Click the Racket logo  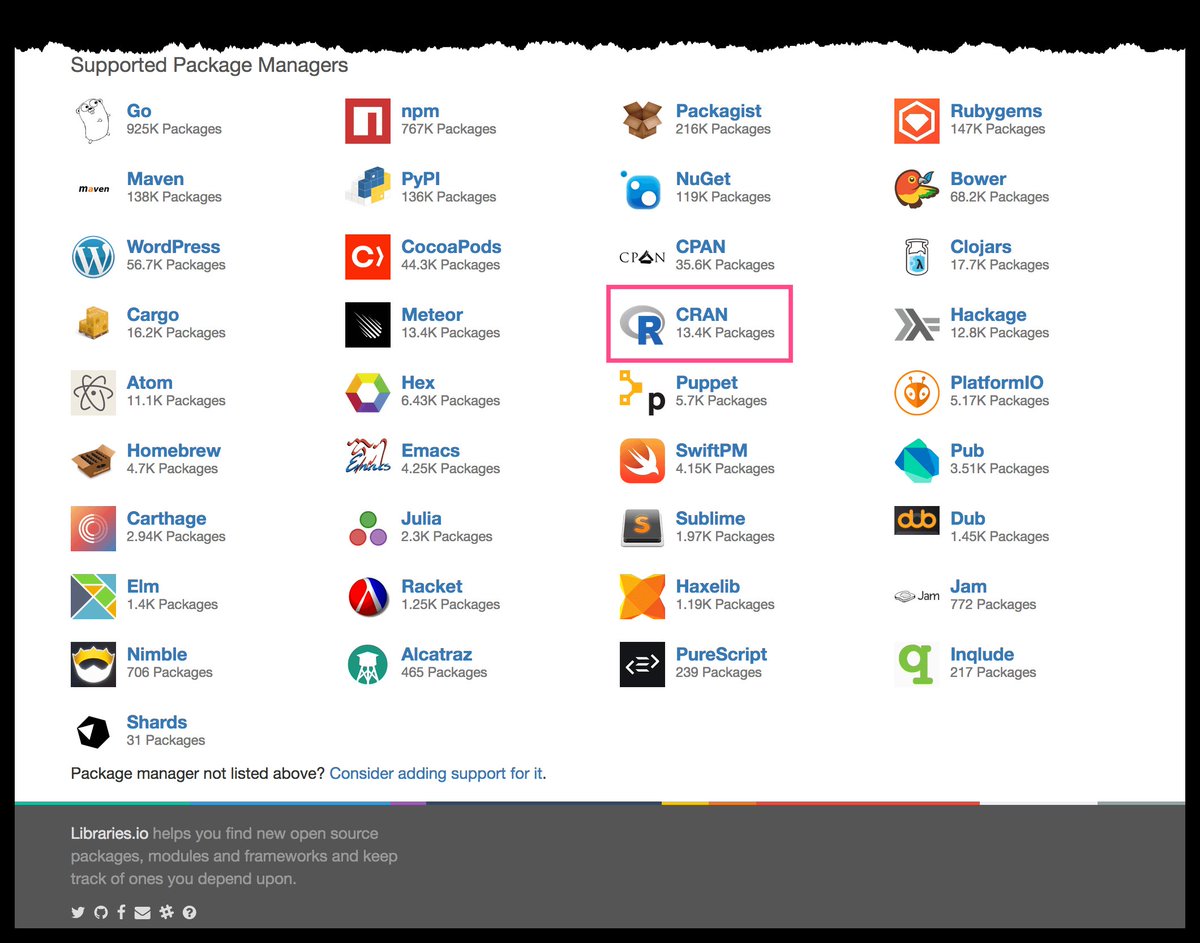click(367, 597)
